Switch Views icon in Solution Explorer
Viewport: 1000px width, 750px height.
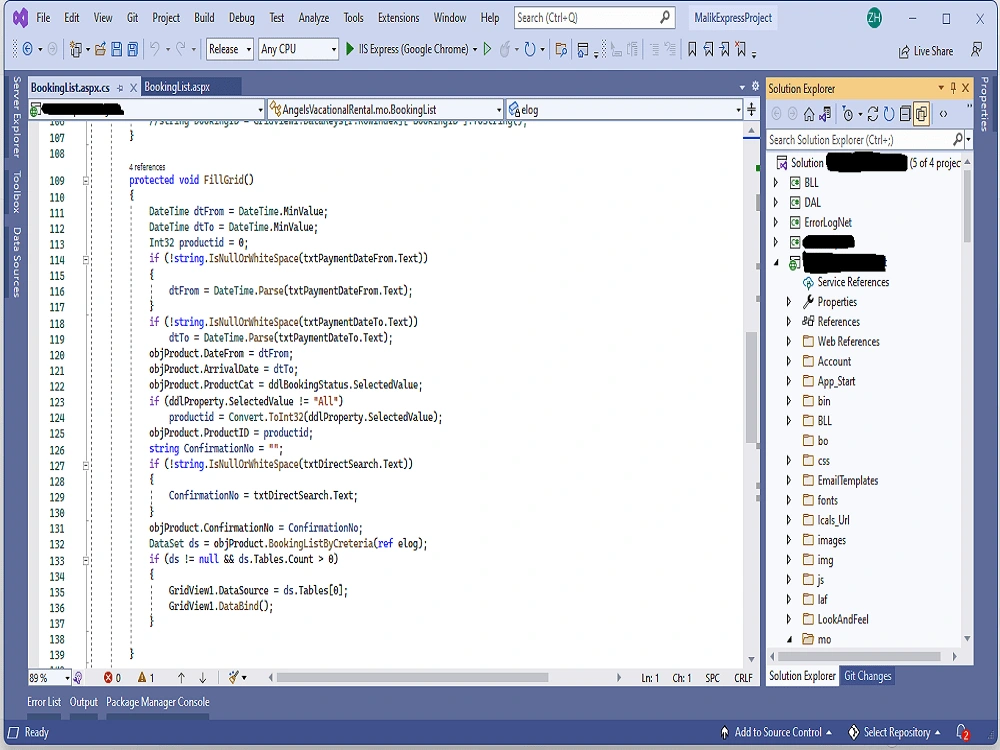click(x=825, y=114)
